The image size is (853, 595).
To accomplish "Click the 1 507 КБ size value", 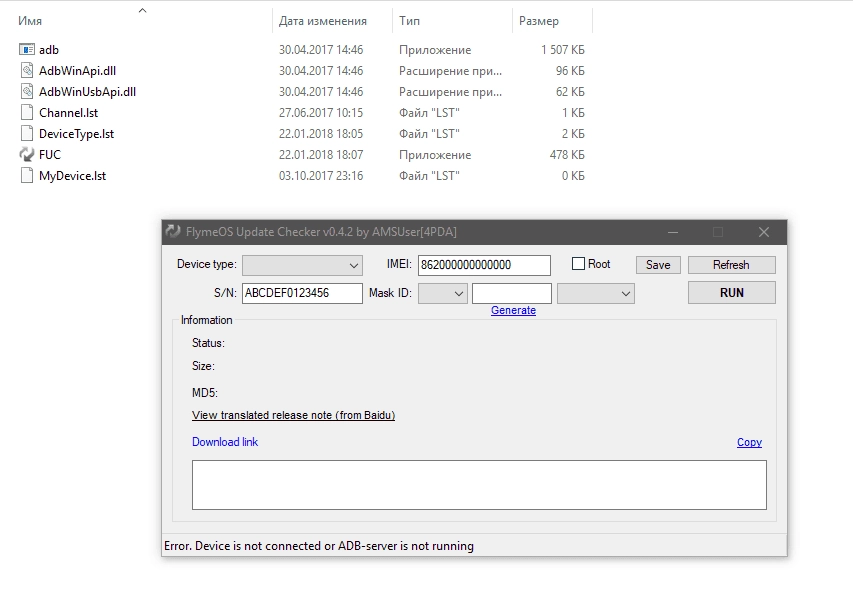I will coord(563,49).
